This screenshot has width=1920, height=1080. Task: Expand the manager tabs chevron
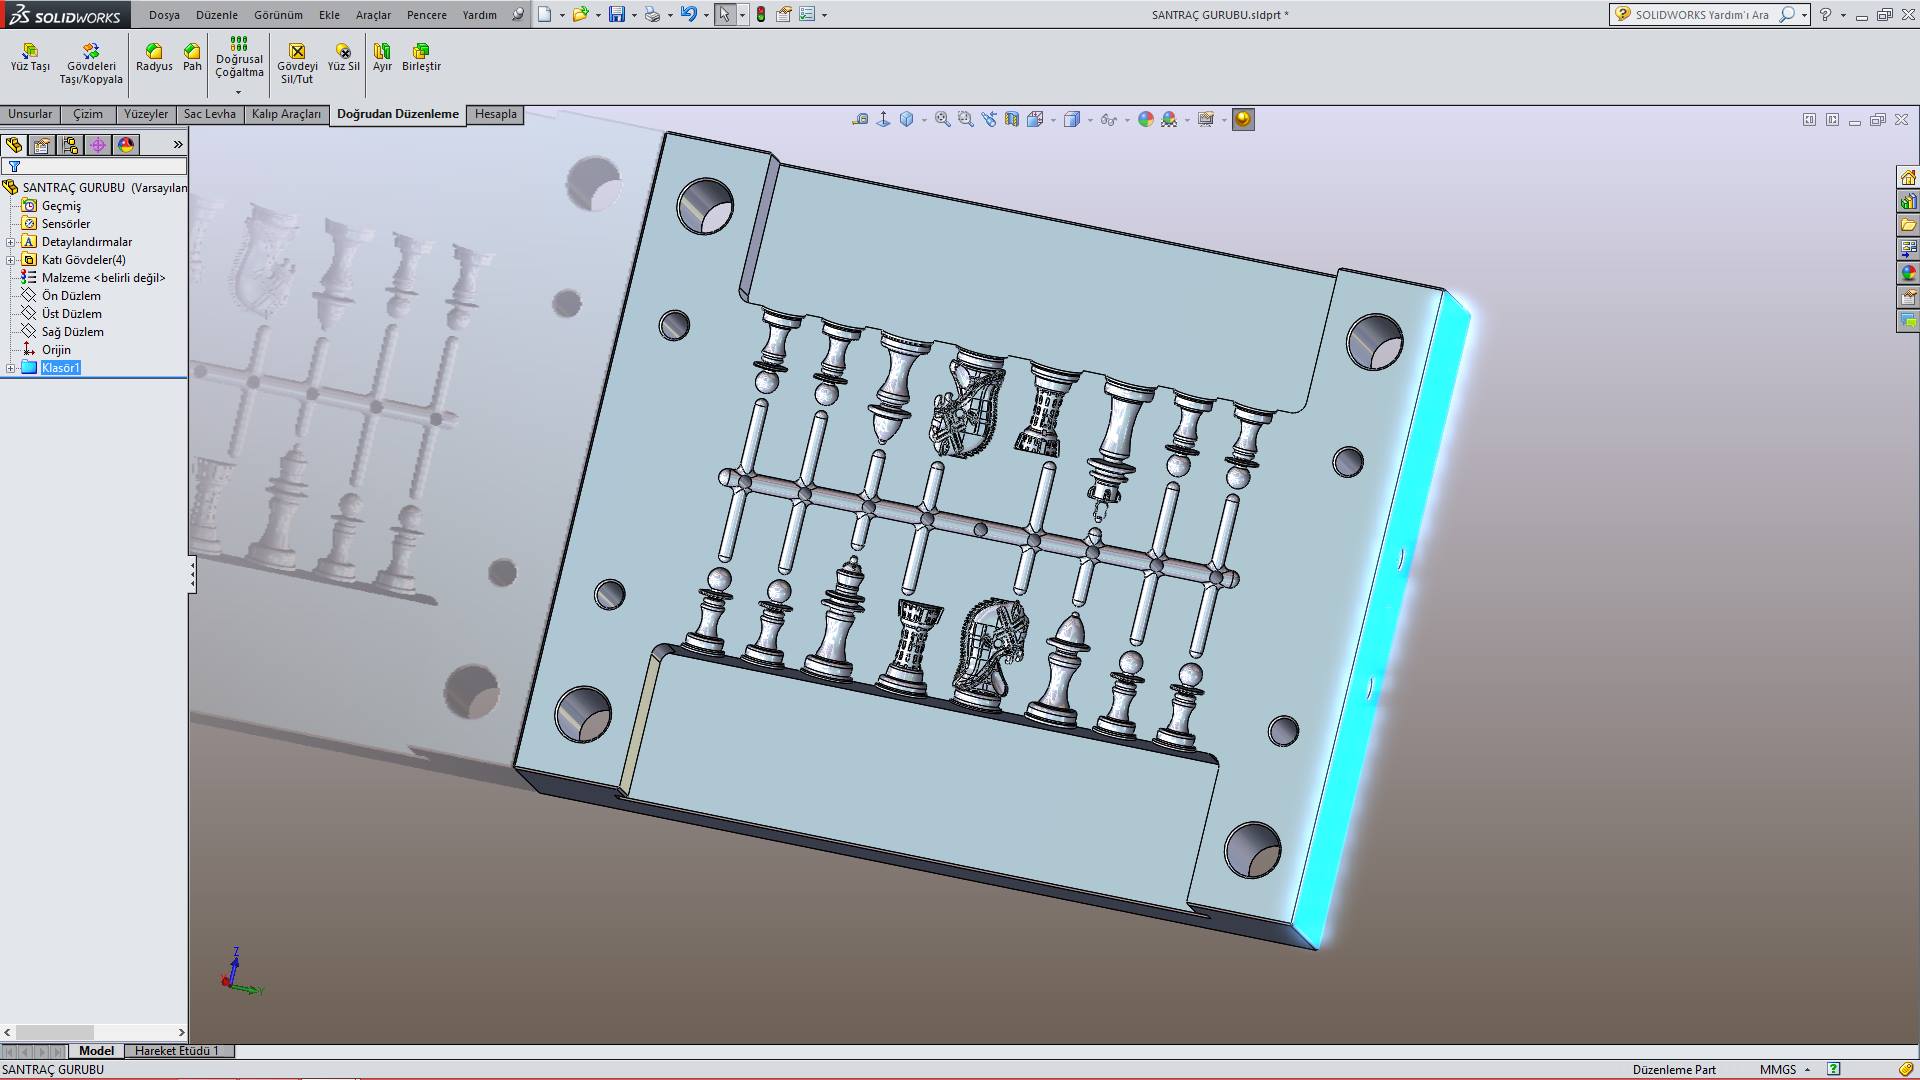(x=178, y=145)
